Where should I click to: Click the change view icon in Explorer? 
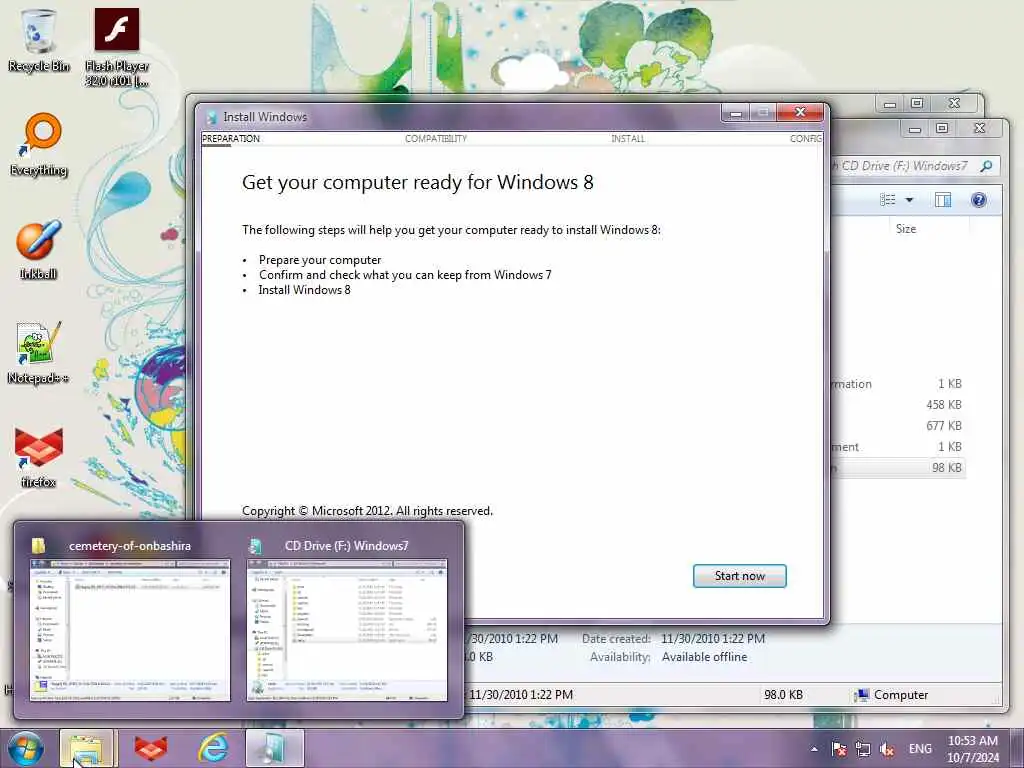pos(888,200)
